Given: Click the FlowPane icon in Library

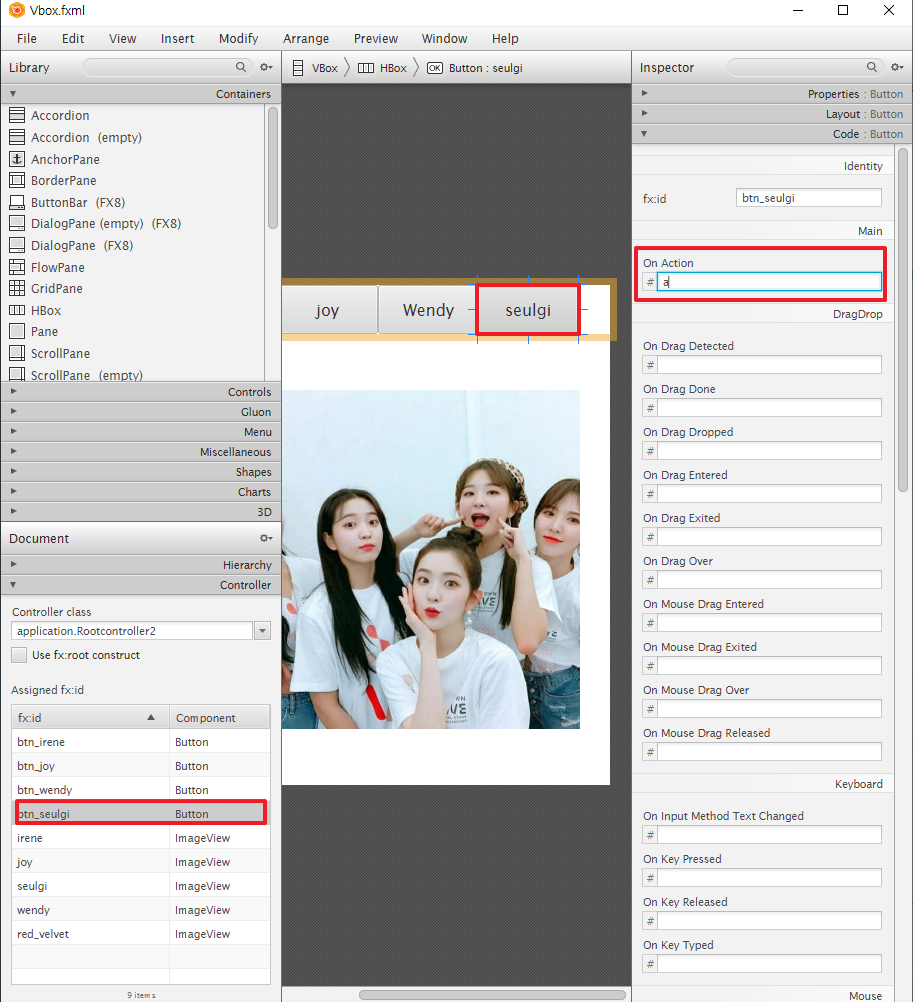Looking at the screenshot, I should tap(17, 266).
